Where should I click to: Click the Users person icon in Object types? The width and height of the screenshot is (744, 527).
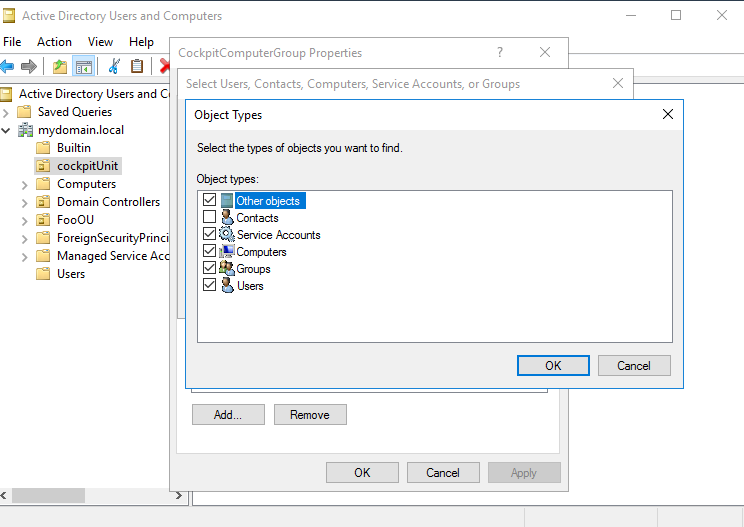click(x=227, y=286)
